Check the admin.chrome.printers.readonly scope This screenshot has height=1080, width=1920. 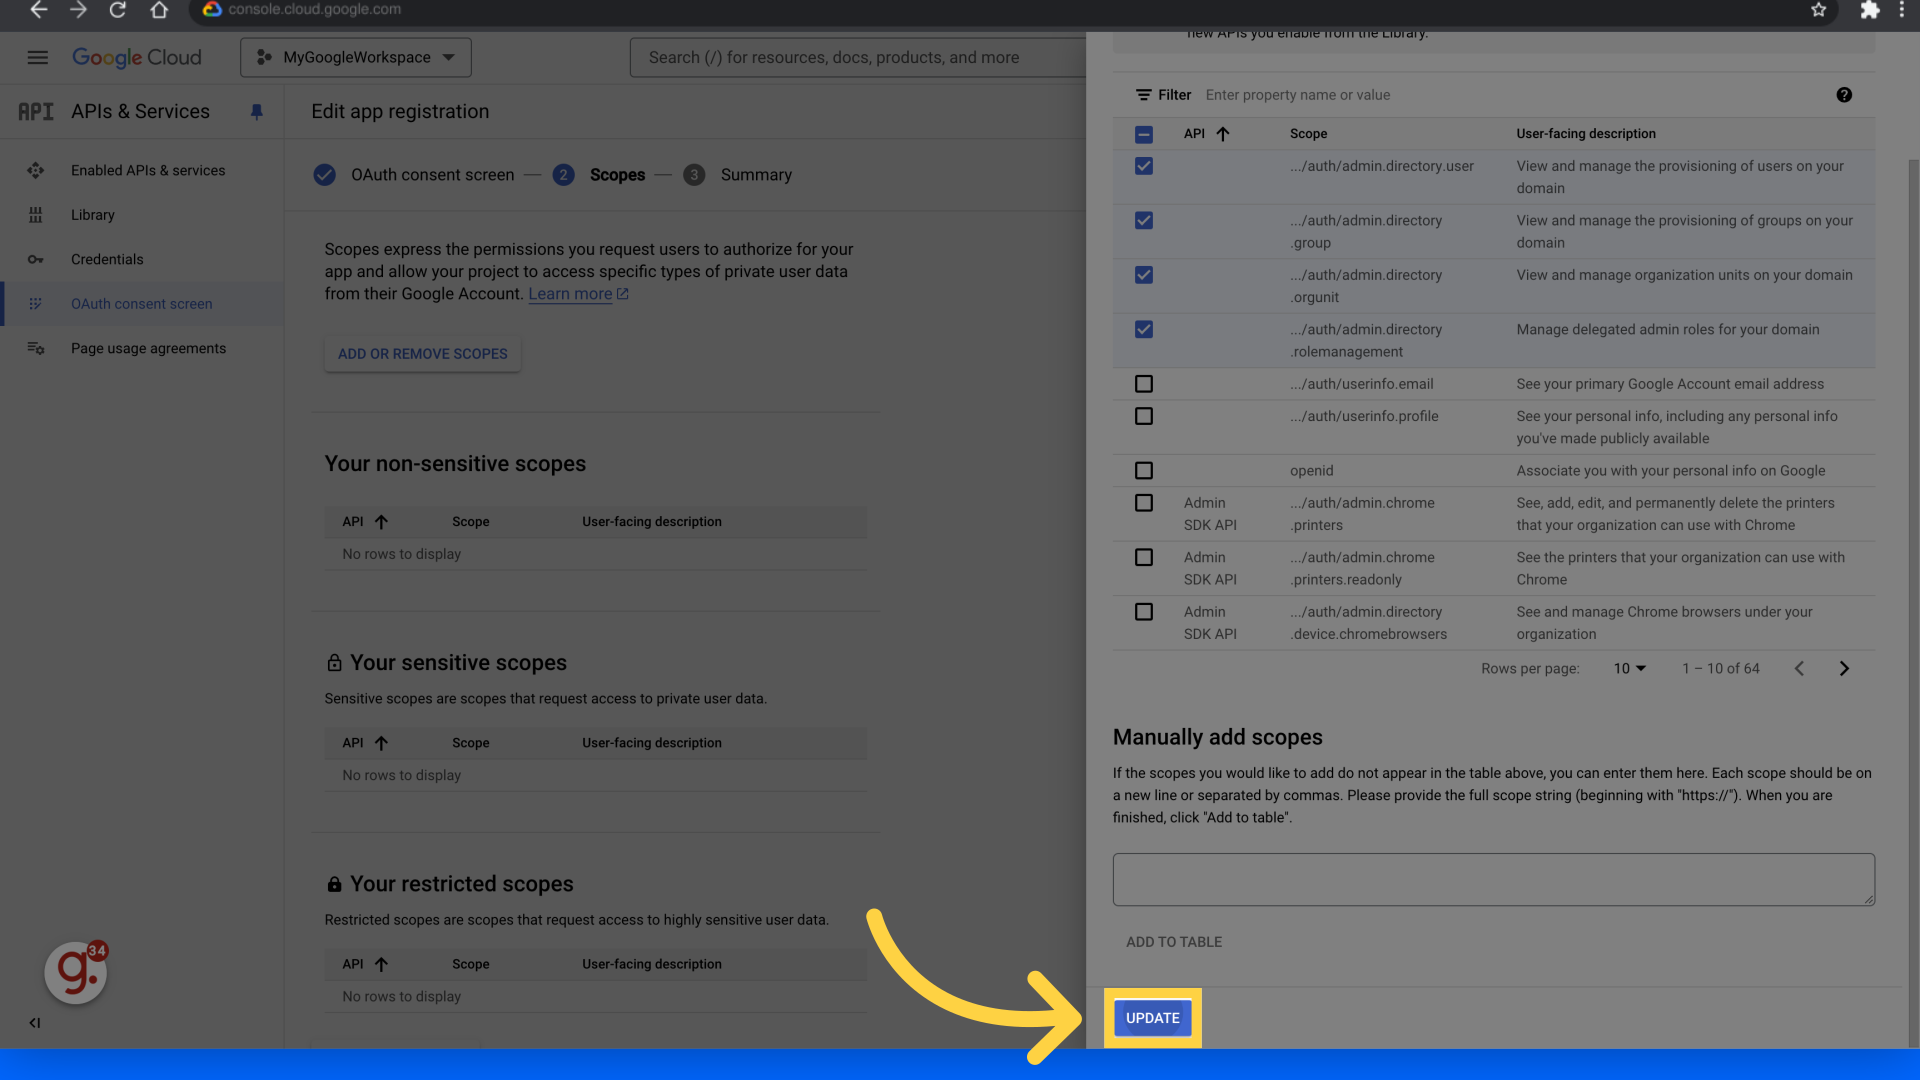(1144, 557)
